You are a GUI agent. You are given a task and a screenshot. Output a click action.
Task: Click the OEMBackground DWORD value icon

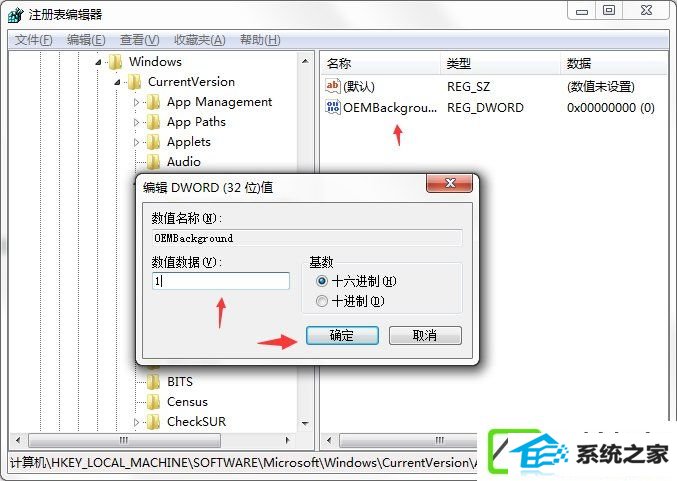(332, 107)
